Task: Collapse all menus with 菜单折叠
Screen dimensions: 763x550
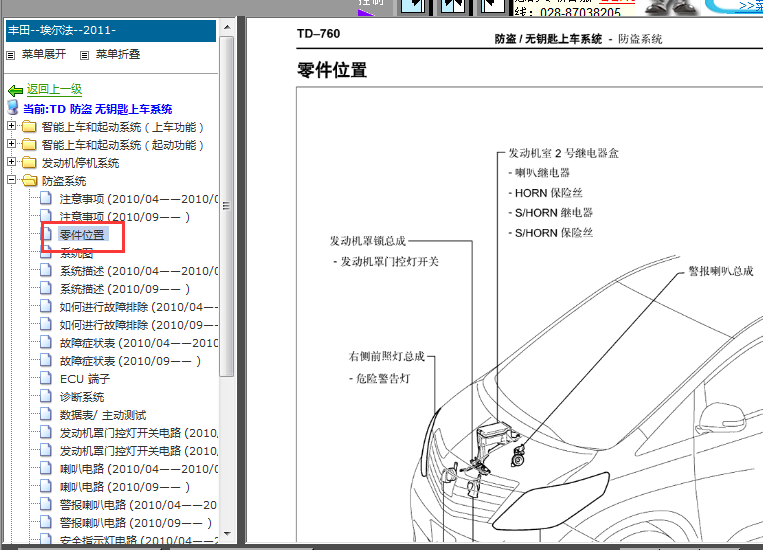Action: [x=118, y=54]
